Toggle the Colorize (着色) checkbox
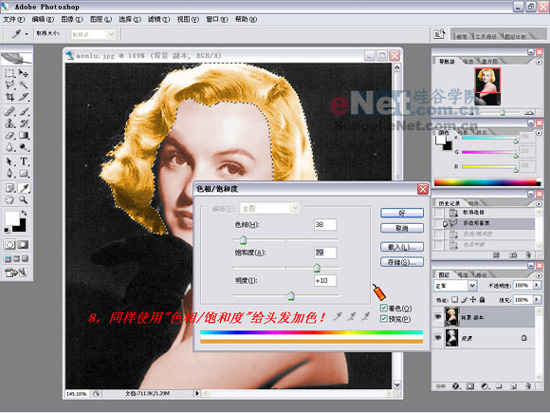550x413 pixels. (384, 308)
